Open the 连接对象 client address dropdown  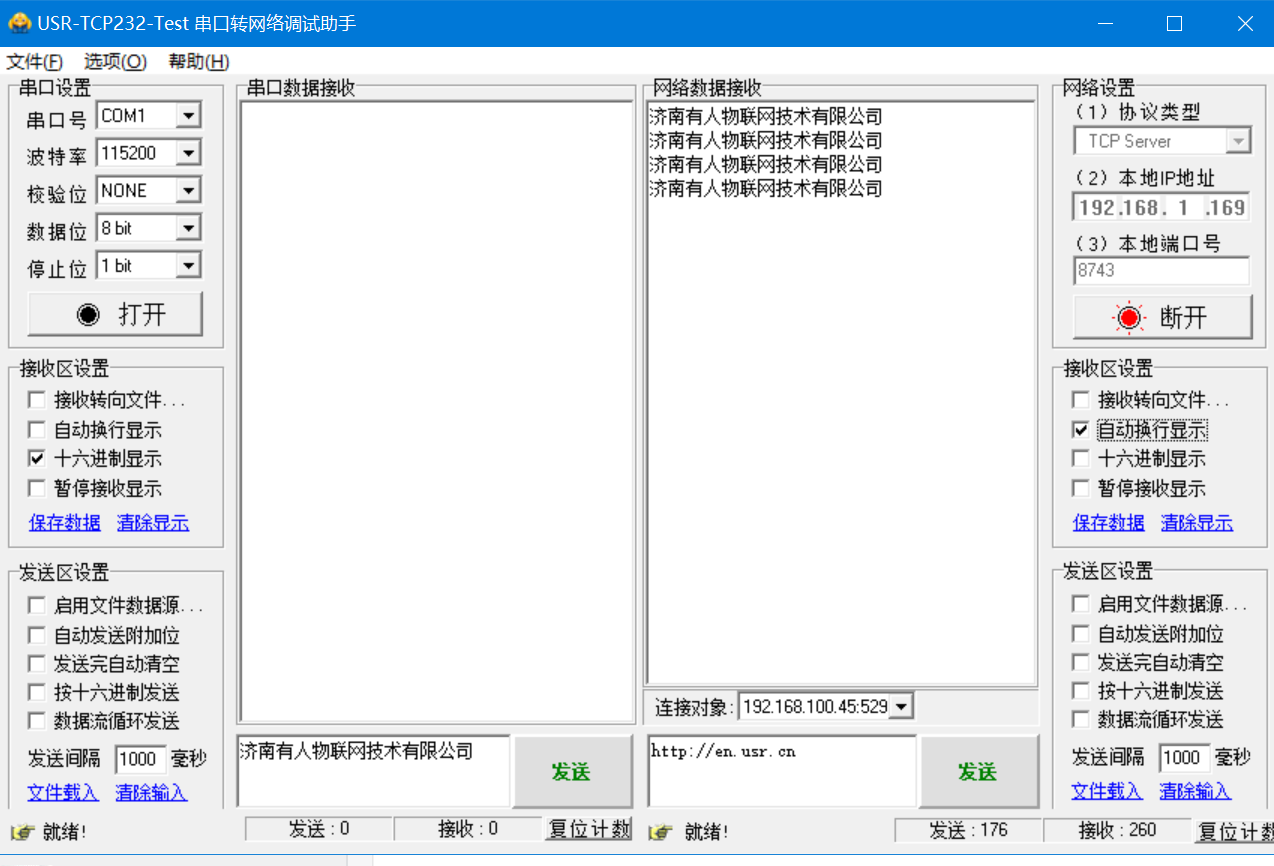[901, 706]
